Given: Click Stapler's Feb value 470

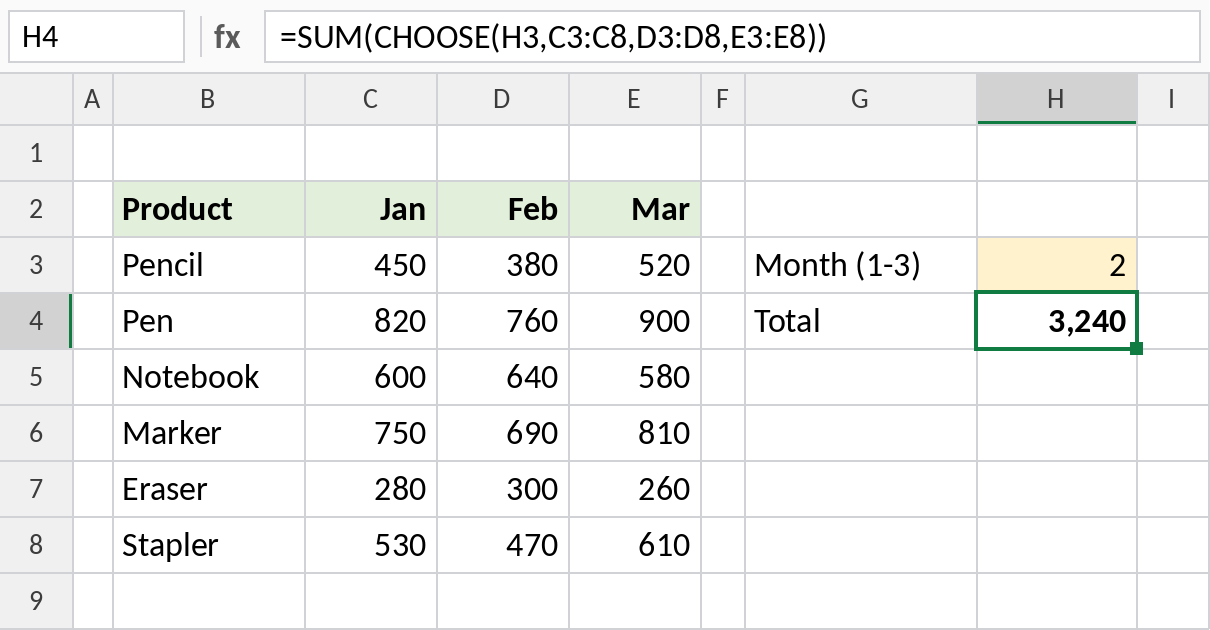Looking at the screenshot, I should point(503,545).
